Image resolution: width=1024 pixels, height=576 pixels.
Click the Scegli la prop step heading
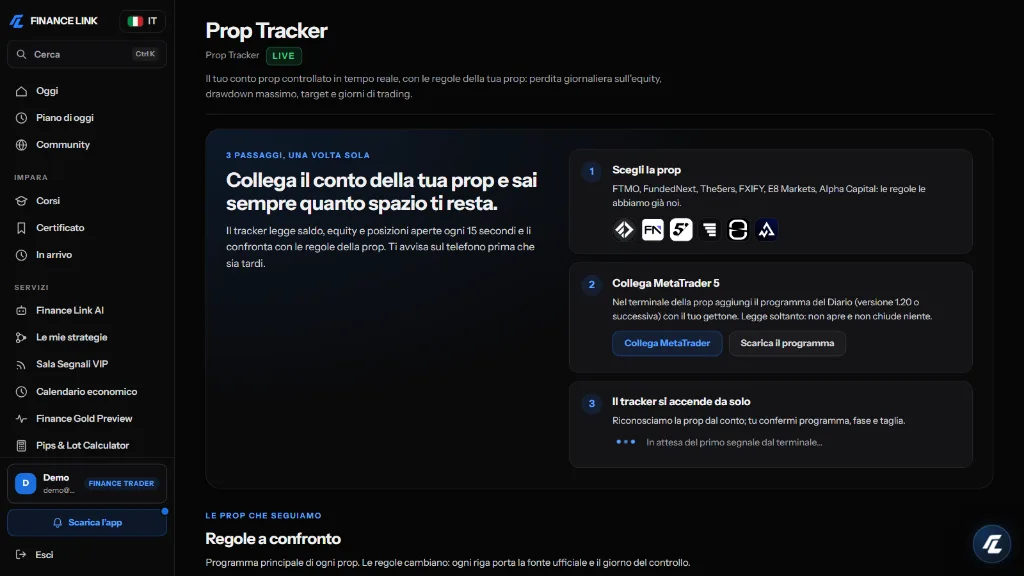point(646,170)
